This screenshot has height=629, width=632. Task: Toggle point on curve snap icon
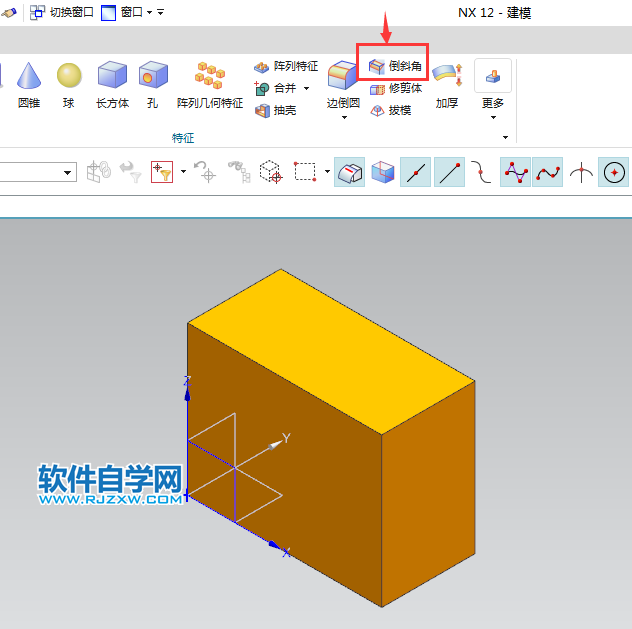(x=547, y=172)
